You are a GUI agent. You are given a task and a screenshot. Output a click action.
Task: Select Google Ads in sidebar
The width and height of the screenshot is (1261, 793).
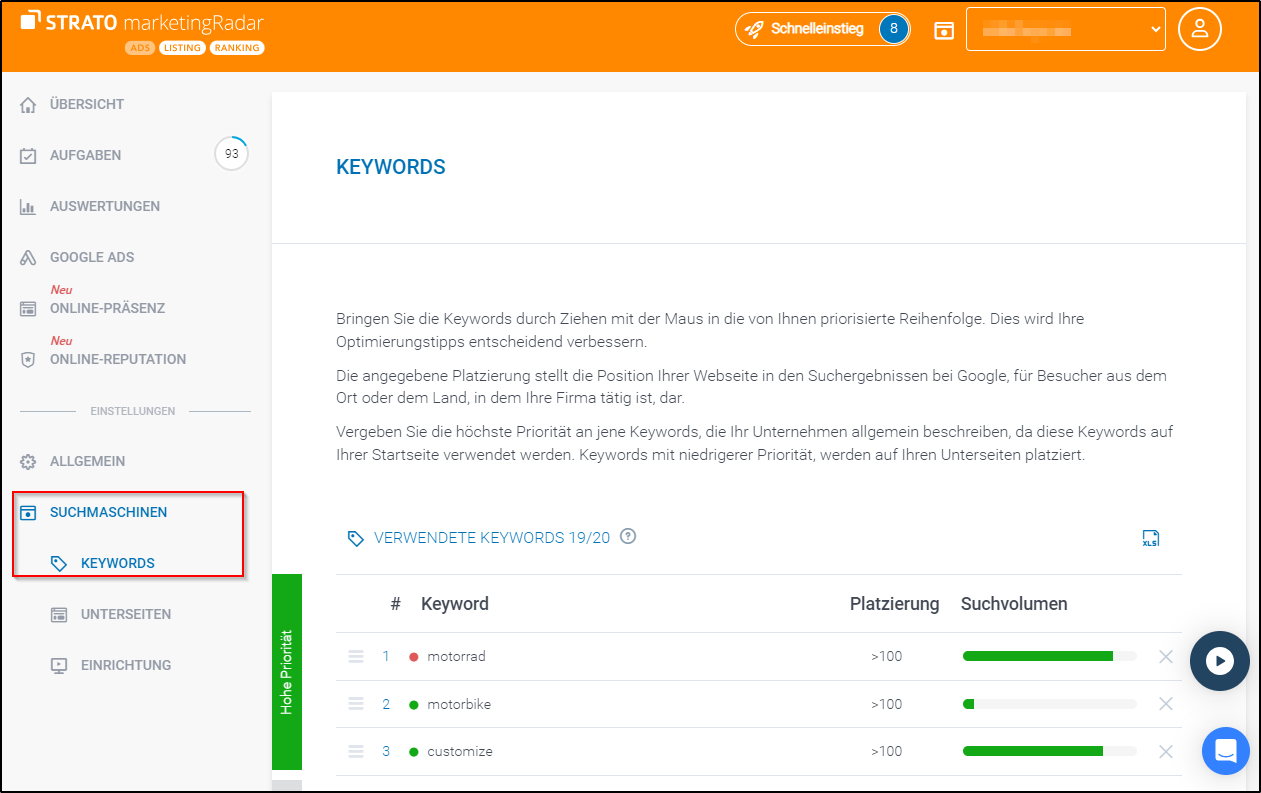92,258
